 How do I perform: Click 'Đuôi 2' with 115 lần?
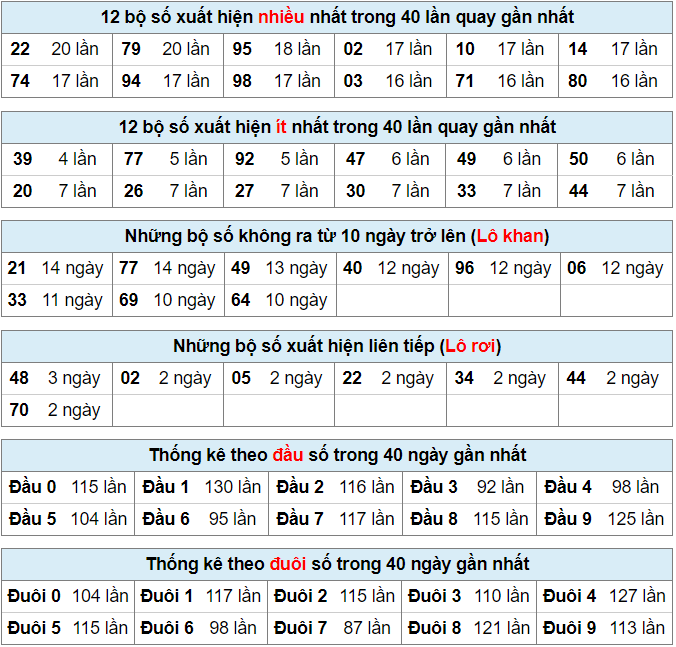click(335, 596)
